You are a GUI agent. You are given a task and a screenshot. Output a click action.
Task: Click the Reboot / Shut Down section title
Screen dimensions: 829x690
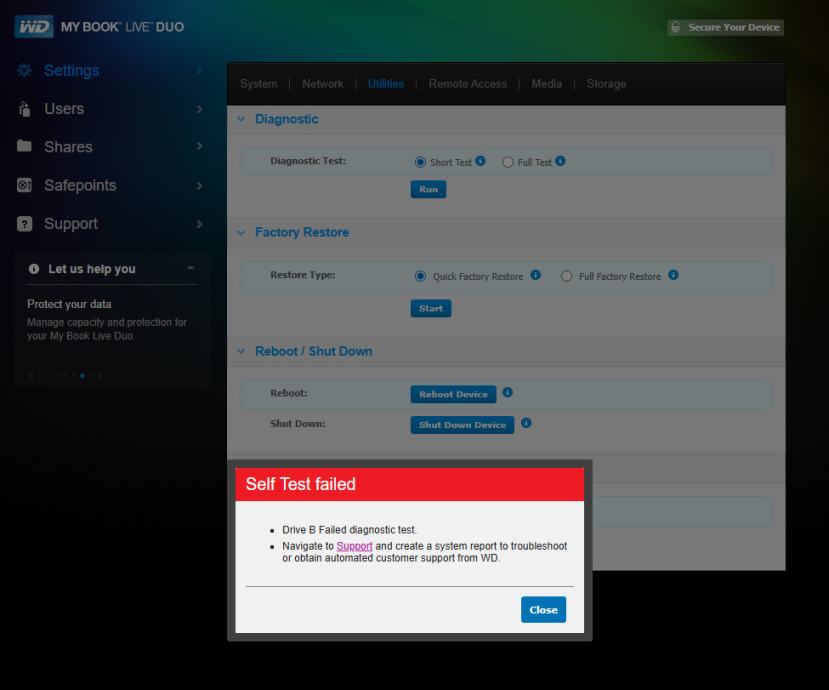point(314,351)
